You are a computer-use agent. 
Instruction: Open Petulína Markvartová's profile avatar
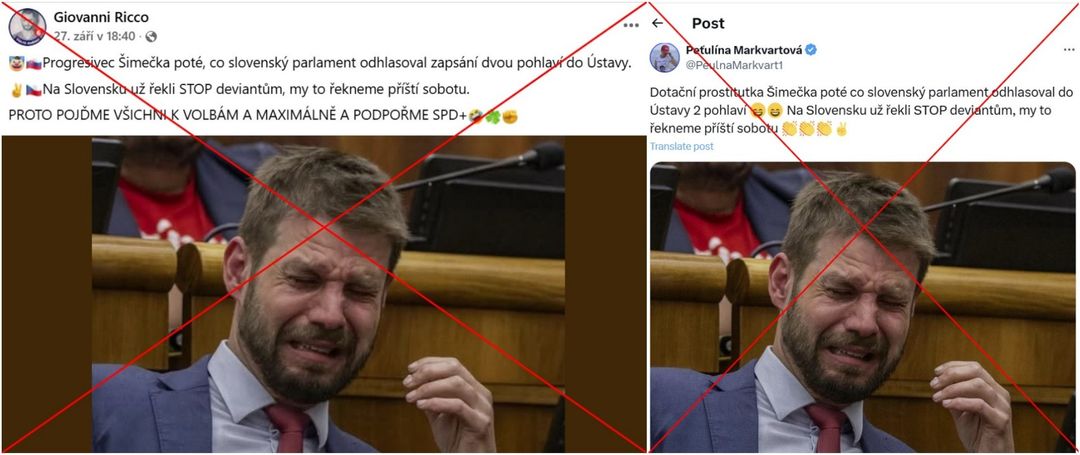[x=665, y=58]
